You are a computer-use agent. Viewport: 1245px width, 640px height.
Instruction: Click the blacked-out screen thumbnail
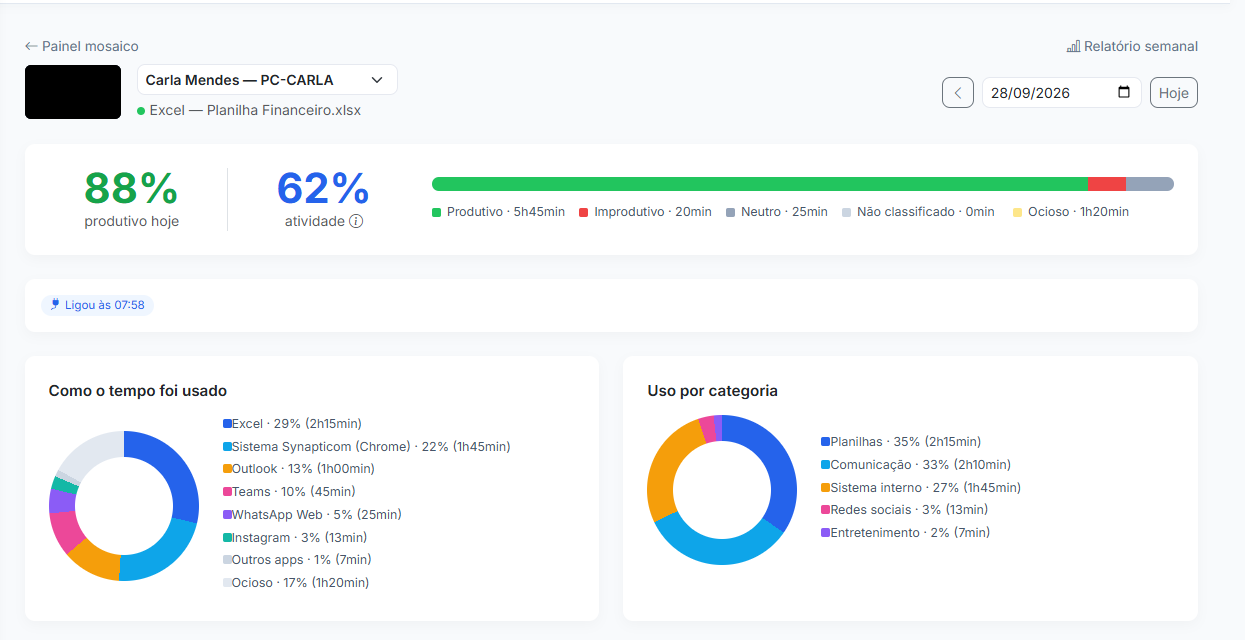pyautogui.click(x=73, y=92)
